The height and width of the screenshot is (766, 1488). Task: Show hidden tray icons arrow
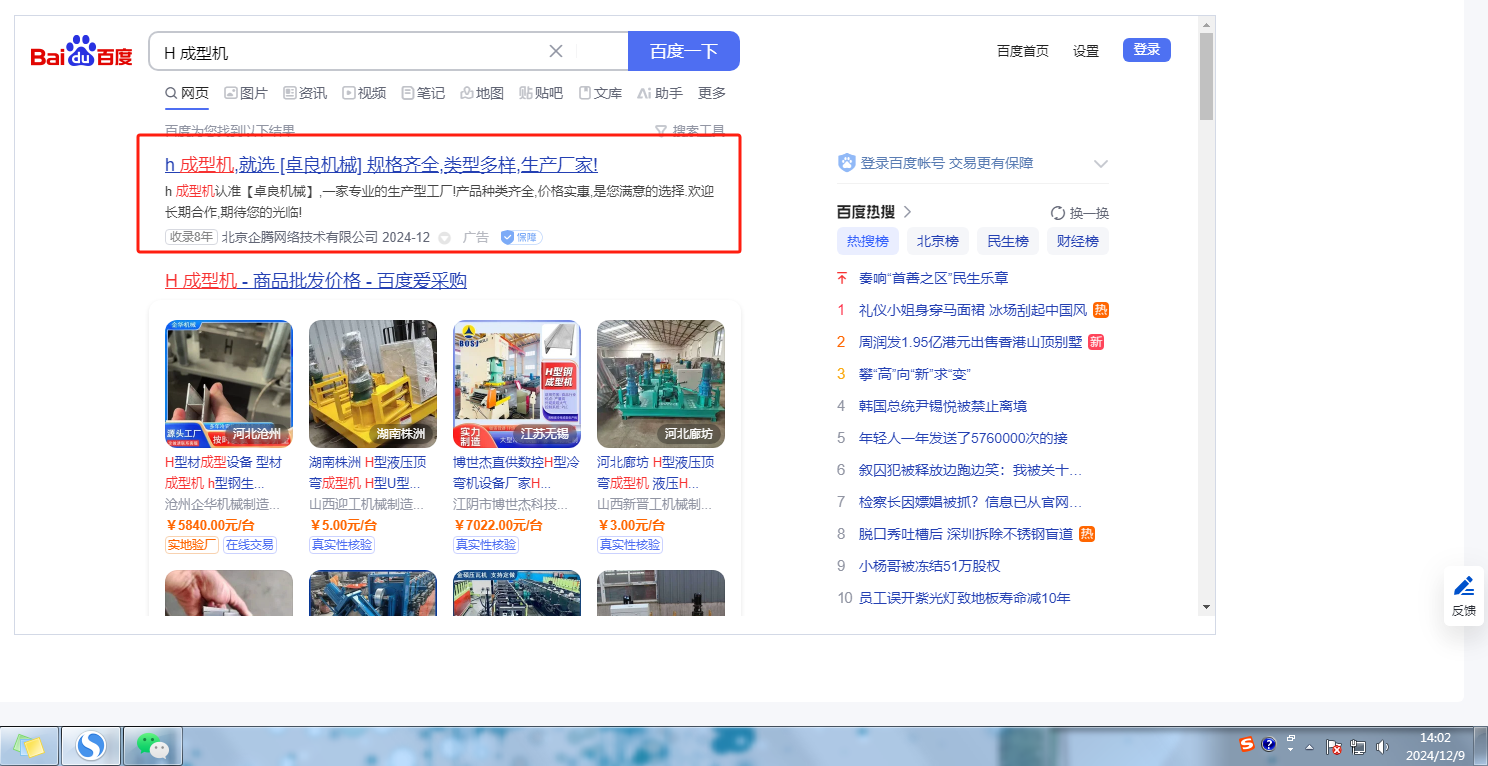(1309, 747)
